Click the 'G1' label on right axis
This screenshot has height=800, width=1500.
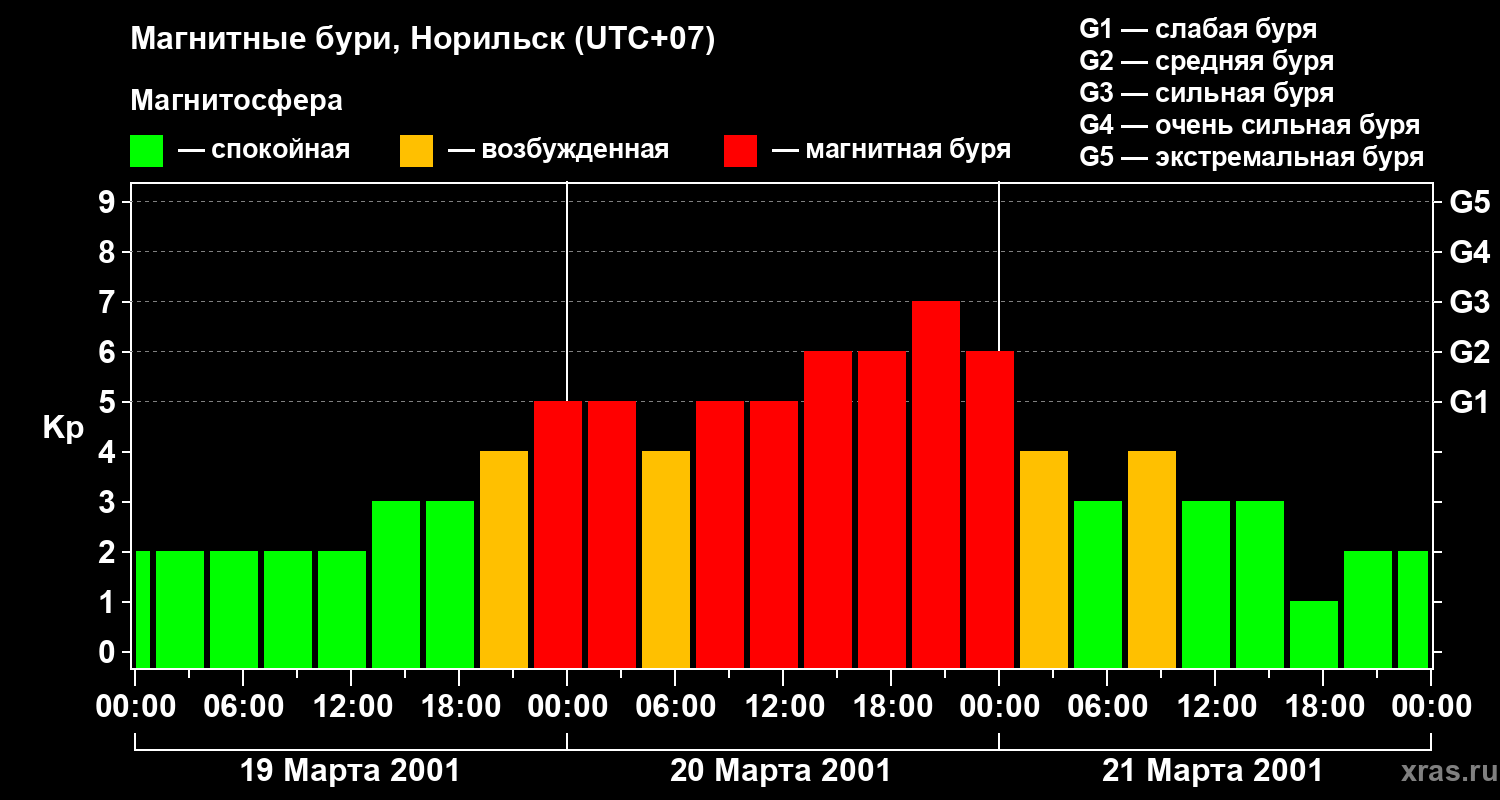tap(1469, 402)
